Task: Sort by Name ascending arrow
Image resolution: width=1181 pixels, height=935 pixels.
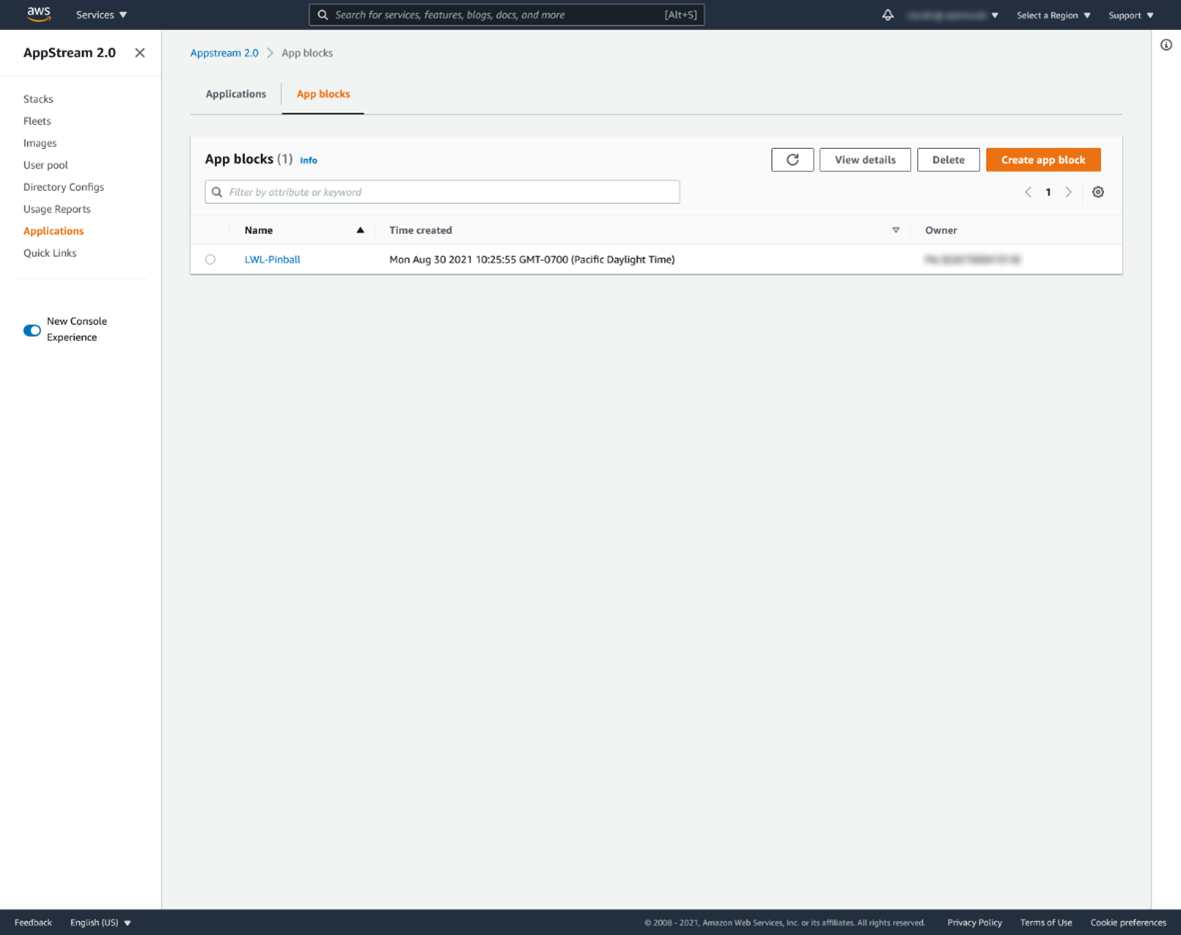Action: pyautogui.click(x=360, y=231)
